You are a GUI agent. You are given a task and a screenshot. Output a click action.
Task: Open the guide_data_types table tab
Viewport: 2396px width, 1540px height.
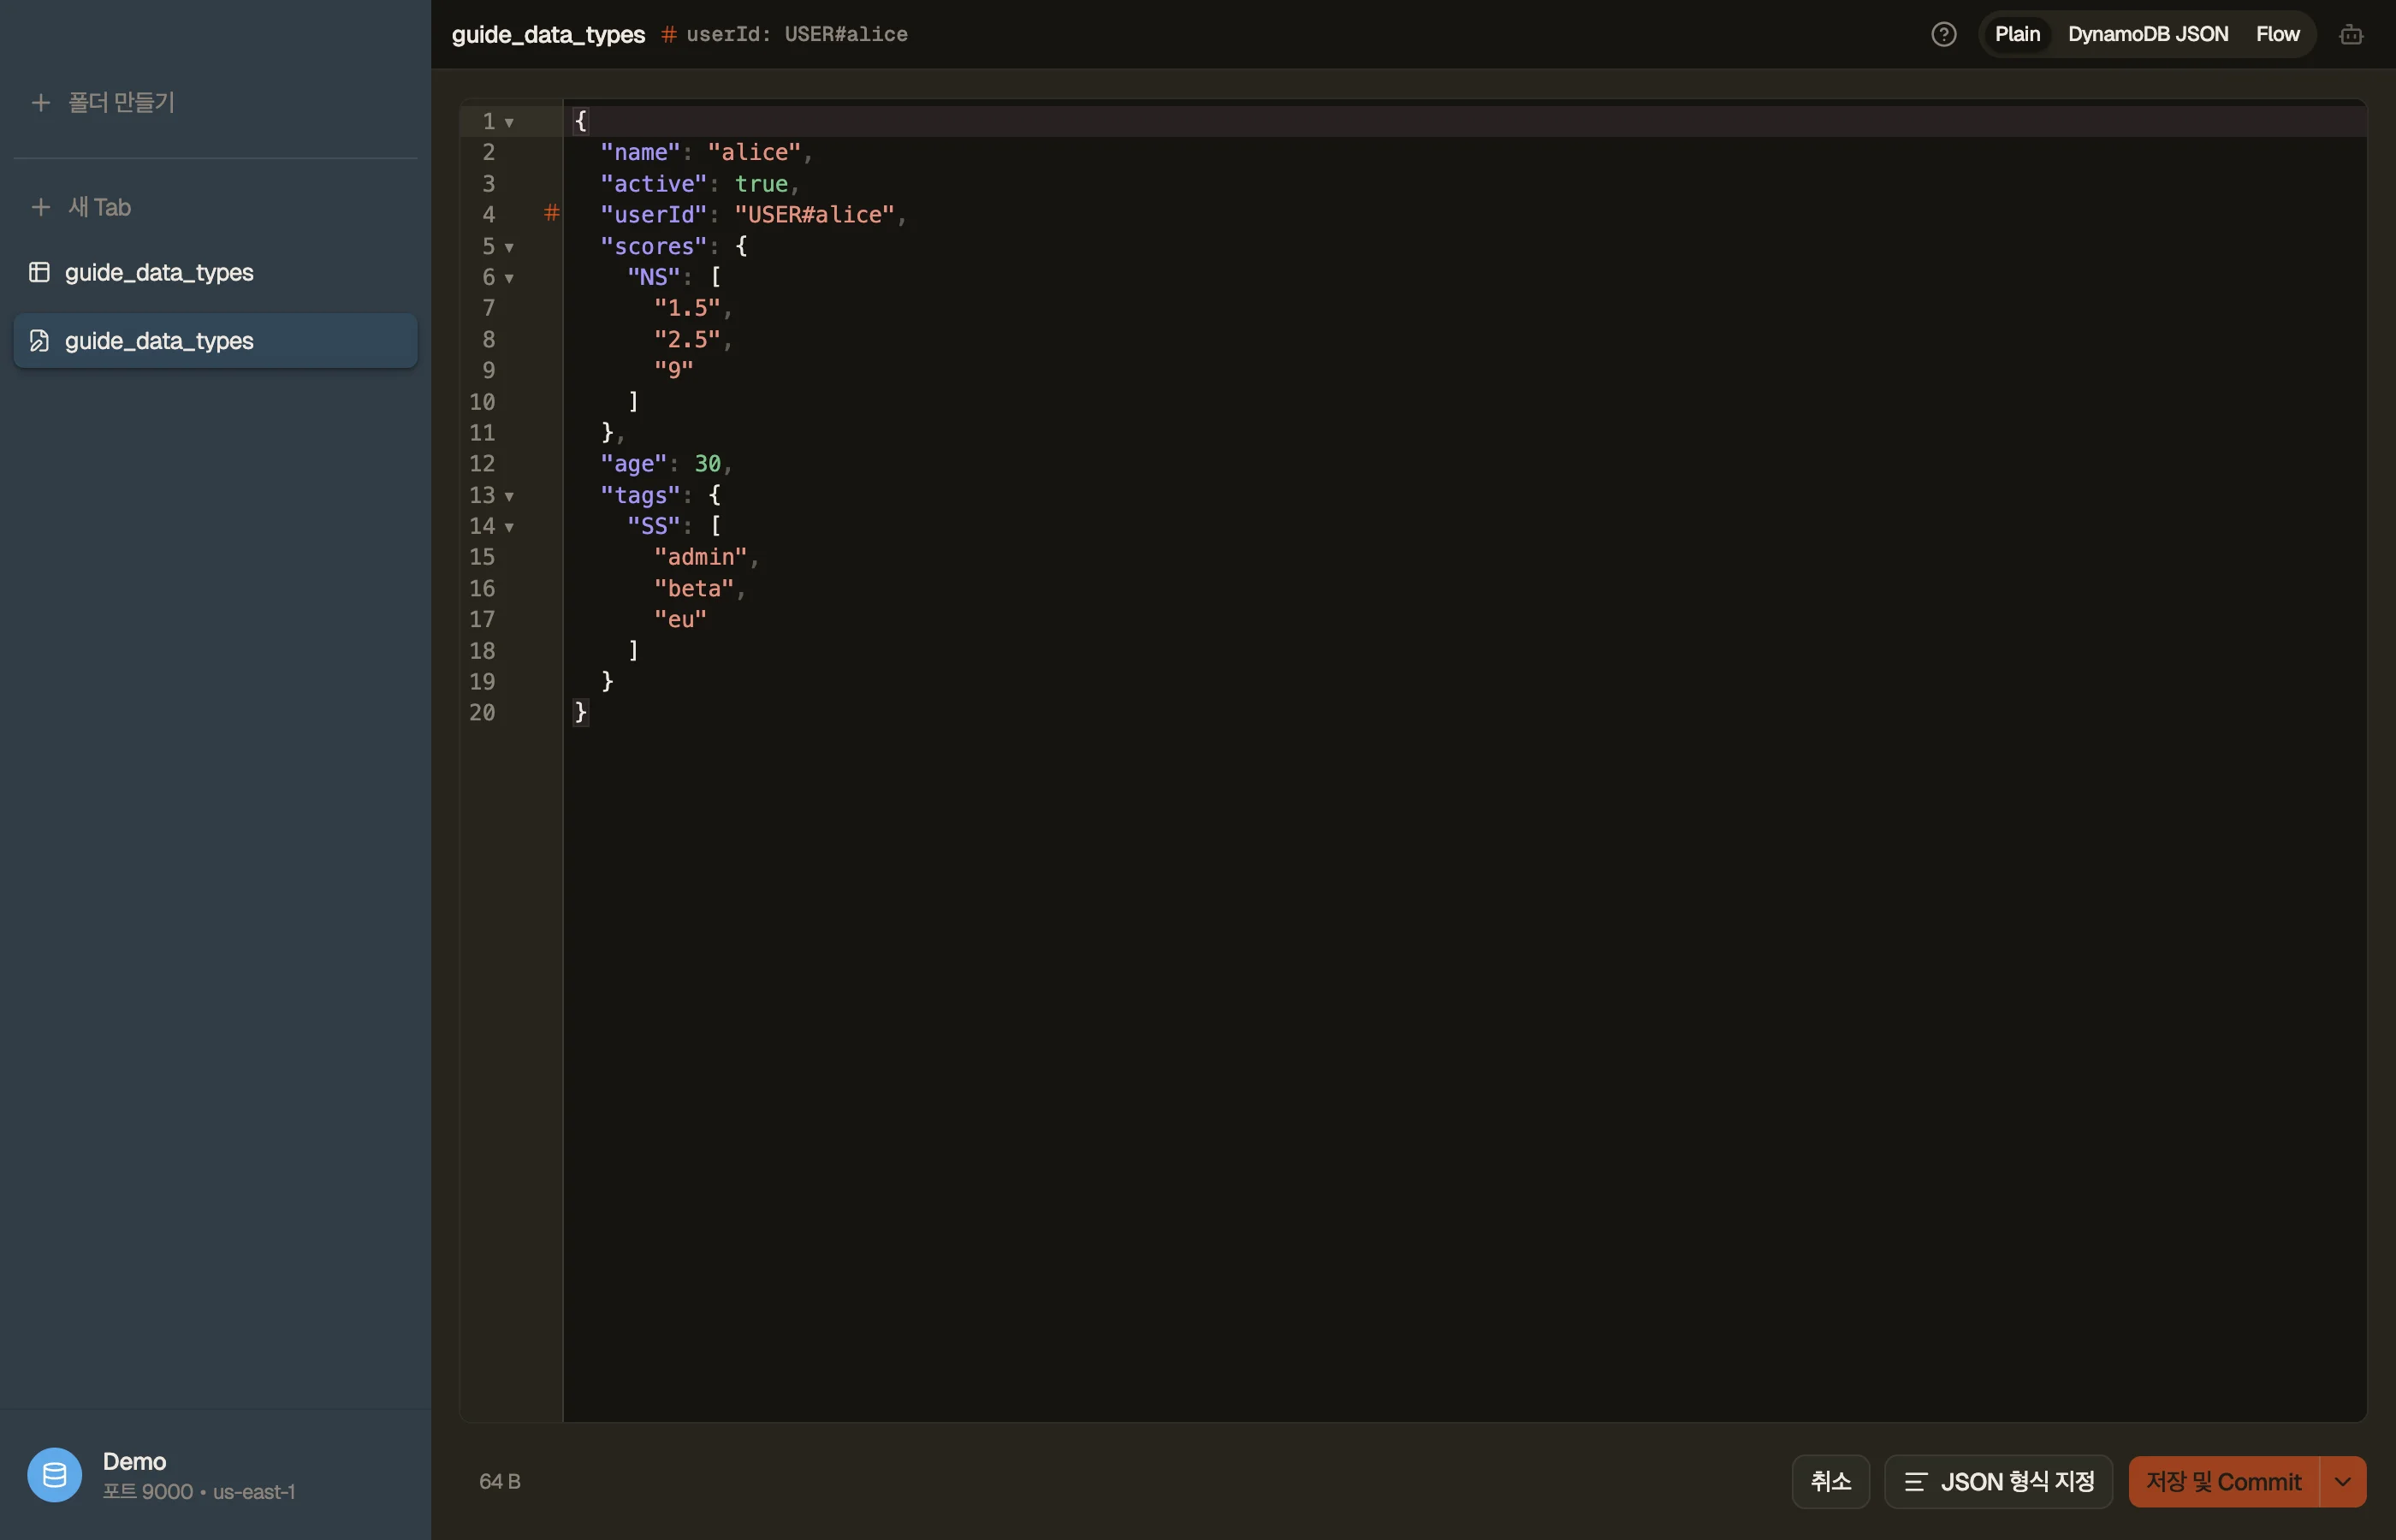[x=215, y=272]
